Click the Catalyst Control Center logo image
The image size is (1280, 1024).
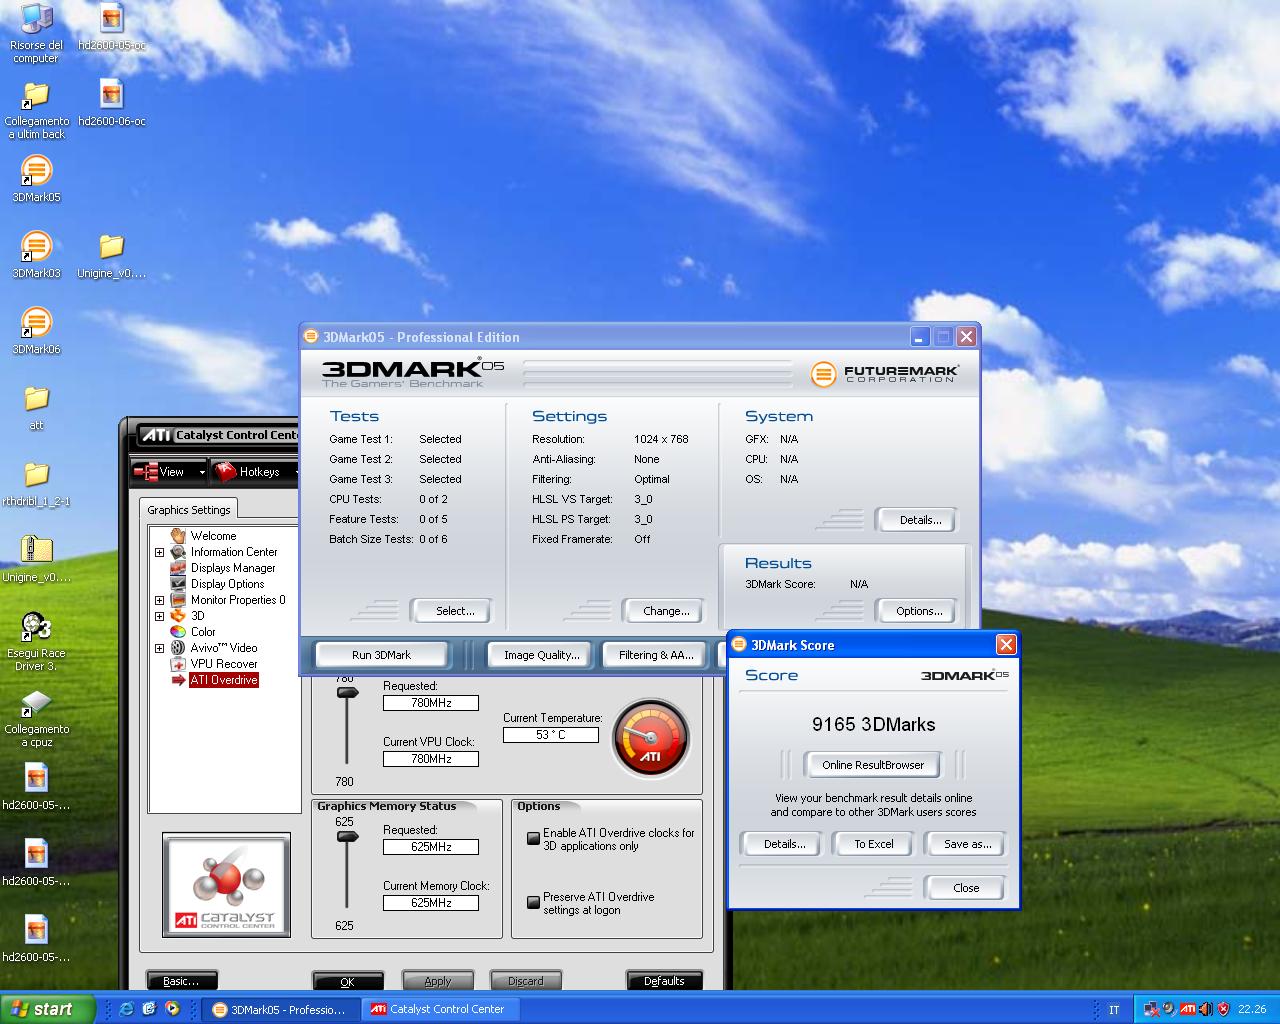(227, 885)
